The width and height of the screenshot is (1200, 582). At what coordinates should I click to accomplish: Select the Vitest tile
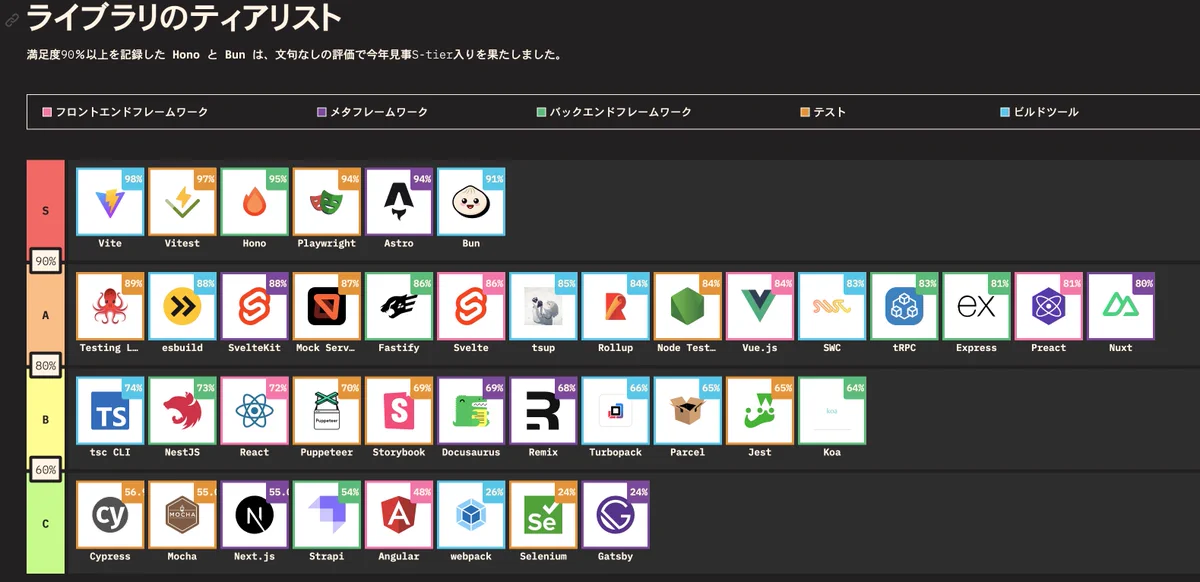coord(182,202)
